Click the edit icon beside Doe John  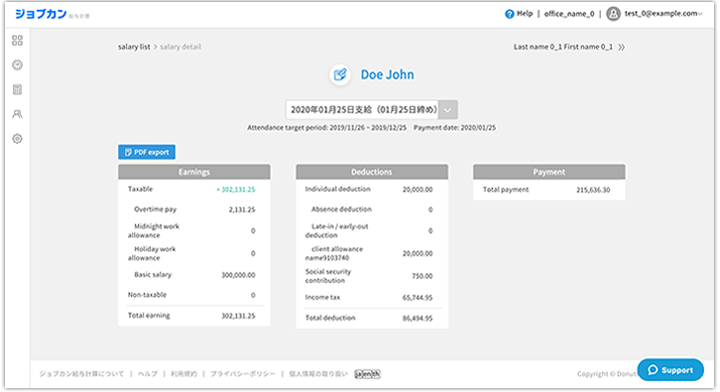pyautogui.click(x=340, y=74)
